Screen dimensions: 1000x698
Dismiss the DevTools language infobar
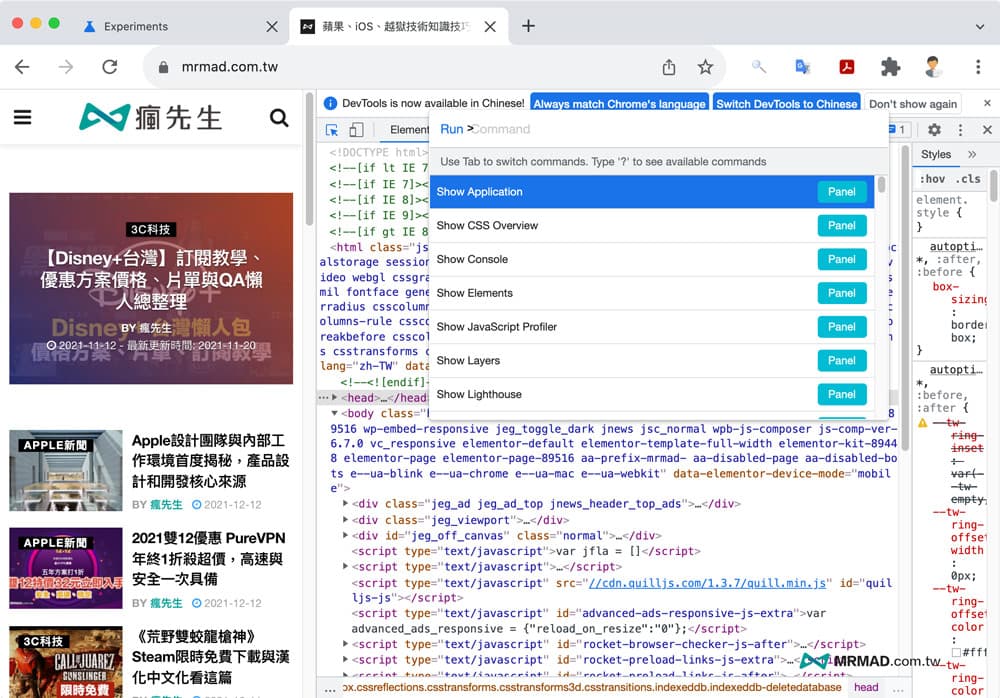coord(987,103)
